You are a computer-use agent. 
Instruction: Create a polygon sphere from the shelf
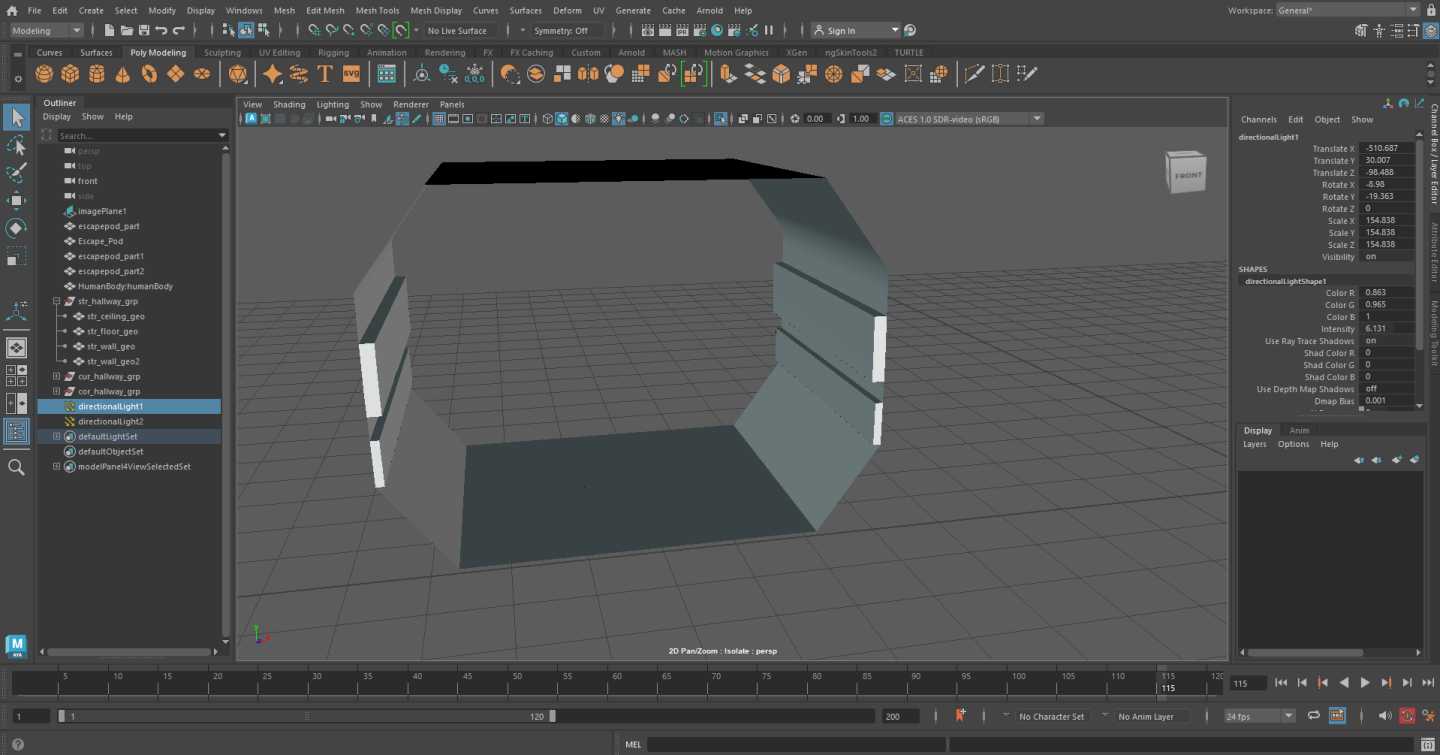click(44, 74)
